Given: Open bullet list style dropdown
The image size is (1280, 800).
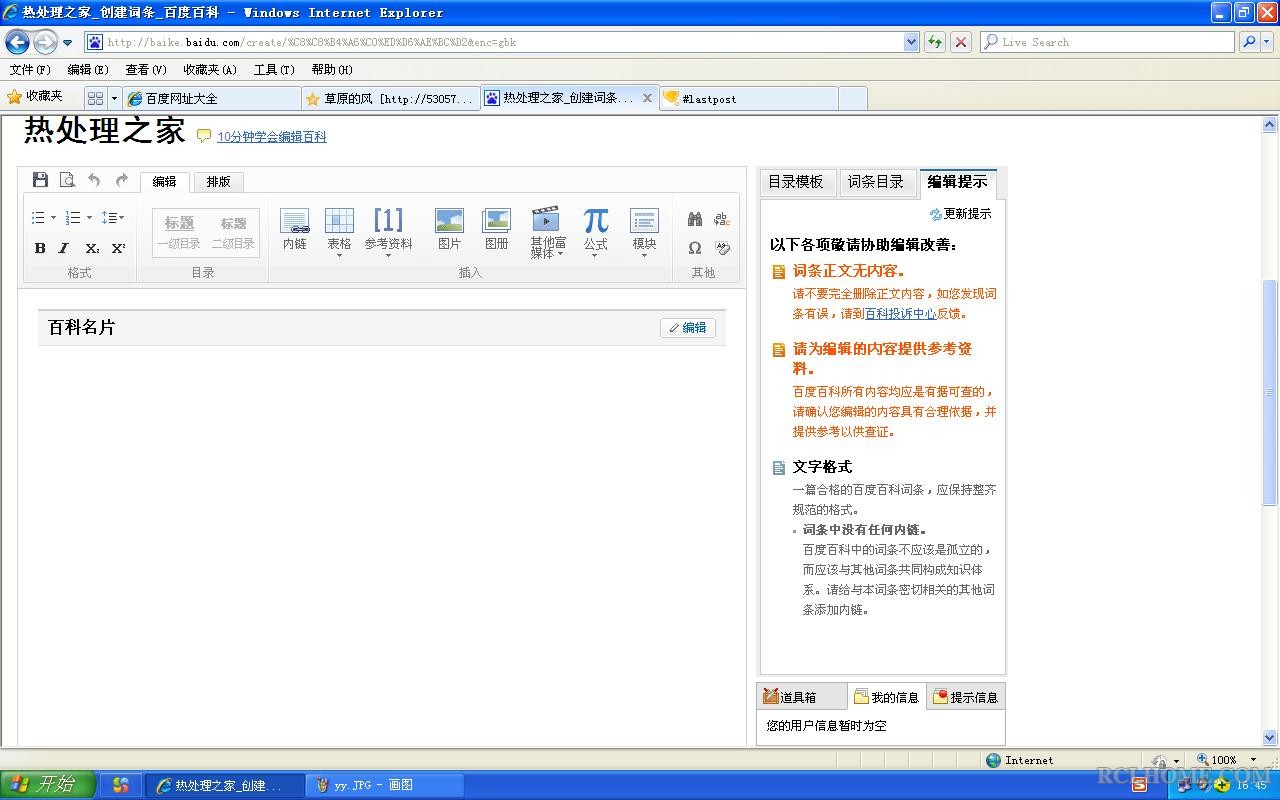Looking at the screenshot, I should (x=53, y=218).
